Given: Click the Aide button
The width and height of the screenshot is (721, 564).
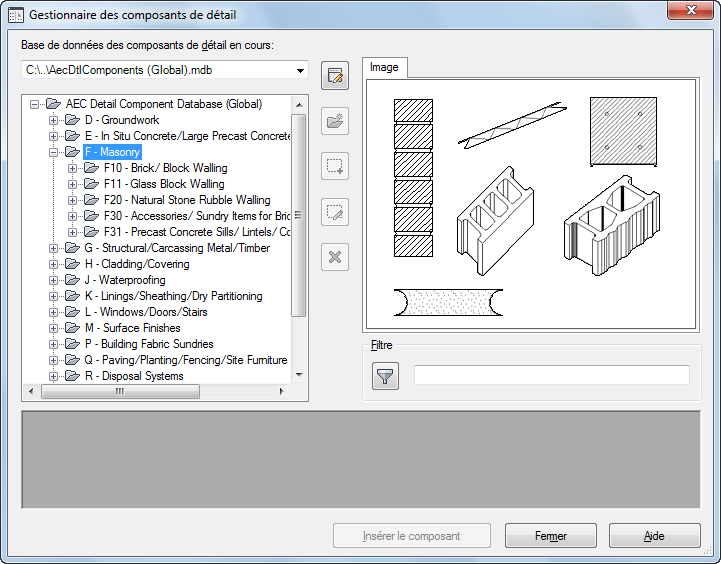Looking at the screenshot, I should (654, 536).
